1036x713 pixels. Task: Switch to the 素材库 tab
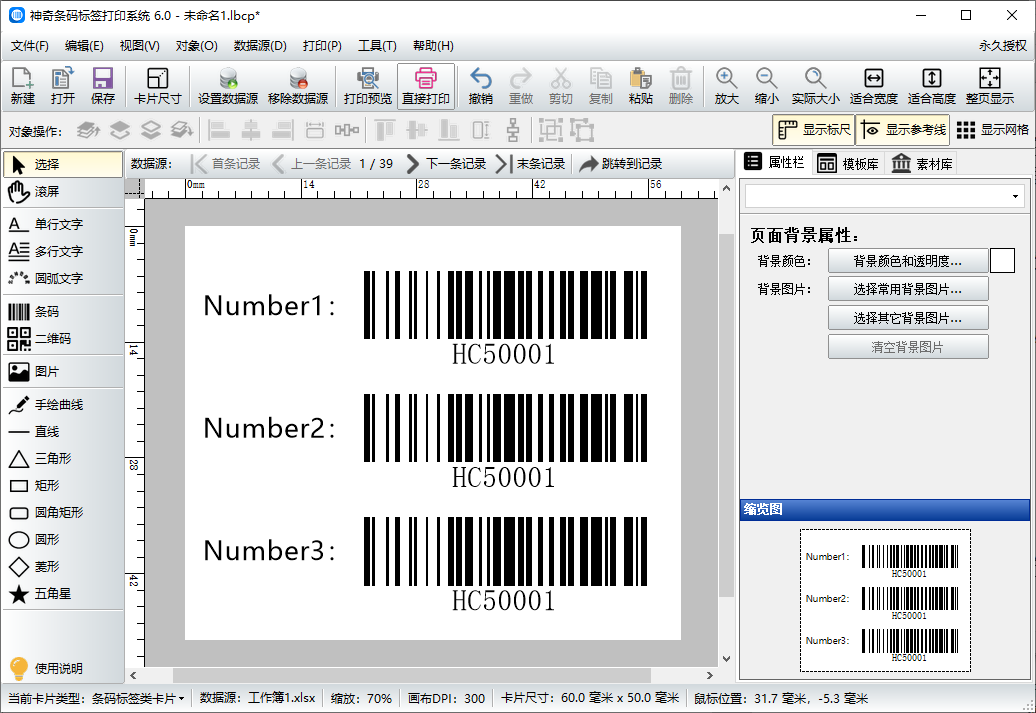click(922, 163)
